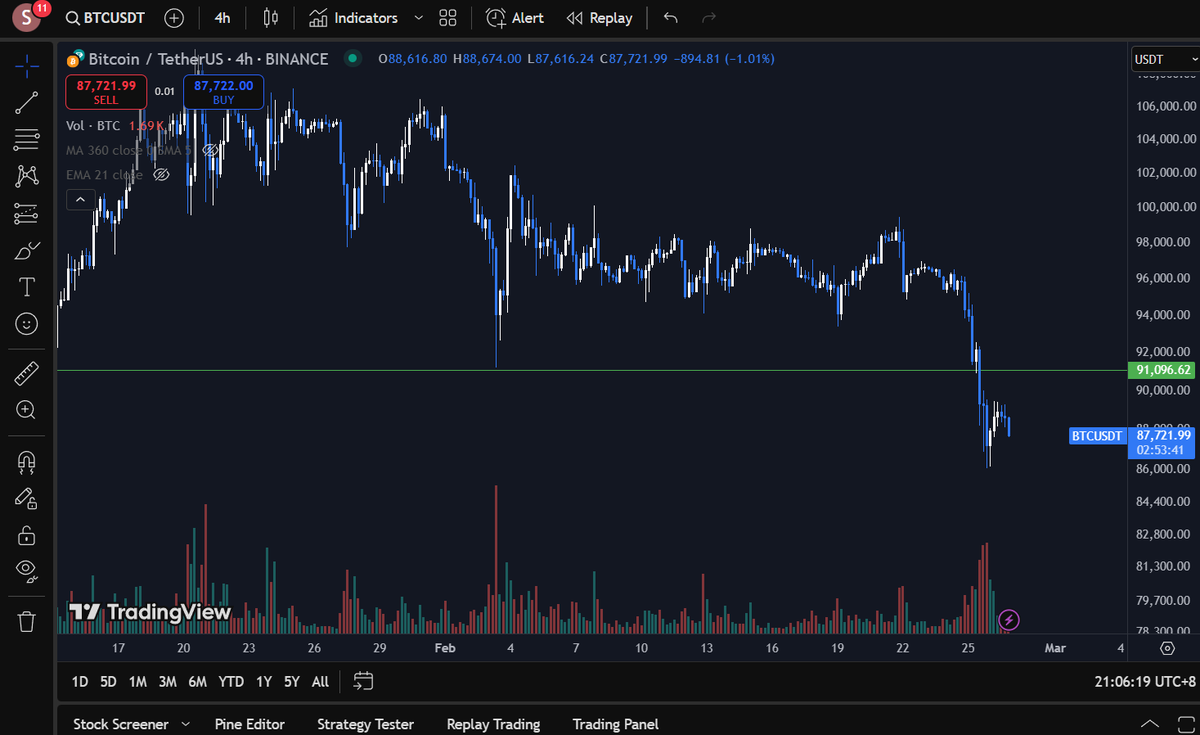Select the Brush drawing tool

pos(26,250)
